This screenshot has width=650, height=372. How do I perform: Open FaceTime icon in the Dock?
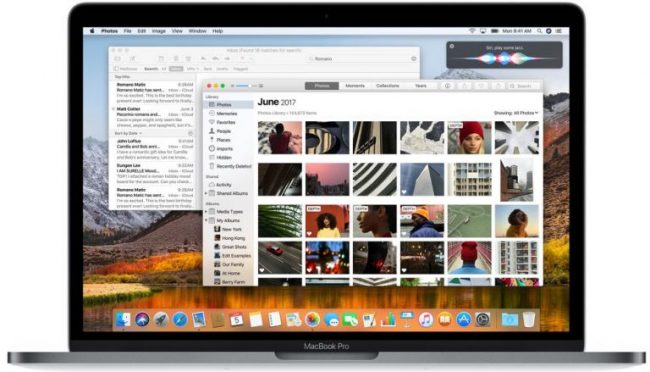[x=350, y=319]
